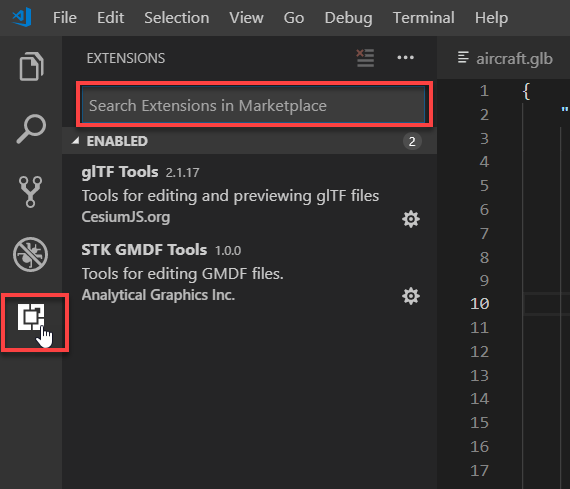Viewport: 570px width, 489px height.
Task: Open the File menu
Action: point(65,17)
